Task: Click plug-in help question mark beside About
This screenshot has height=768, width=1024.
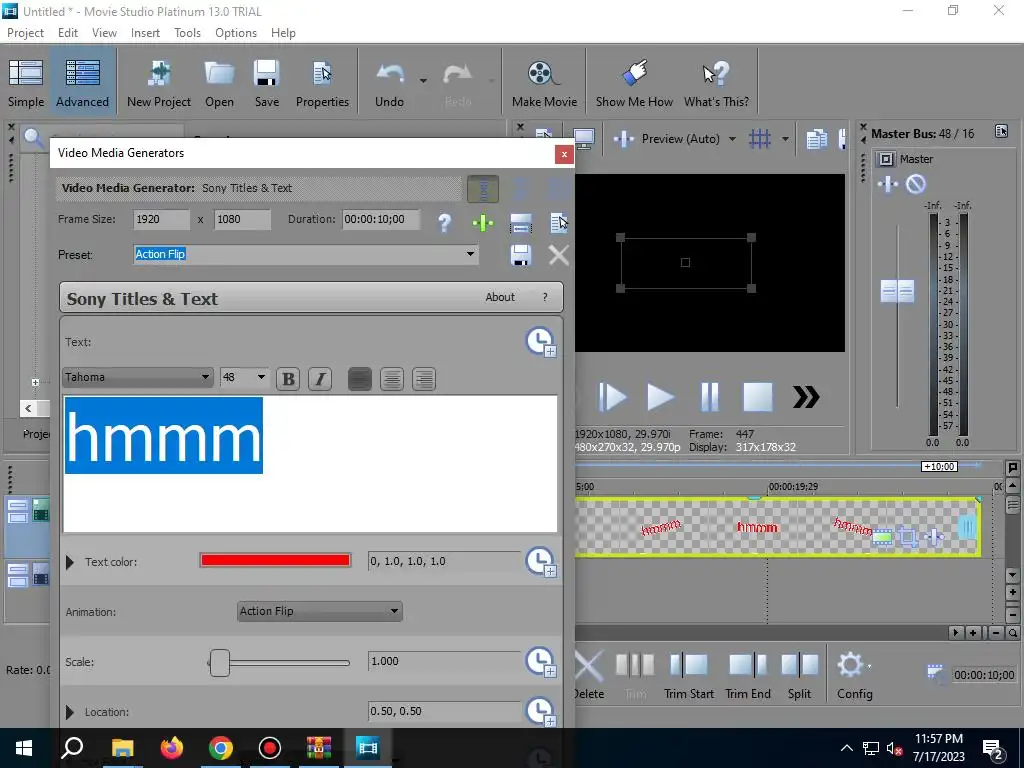Action: point(545,297)
